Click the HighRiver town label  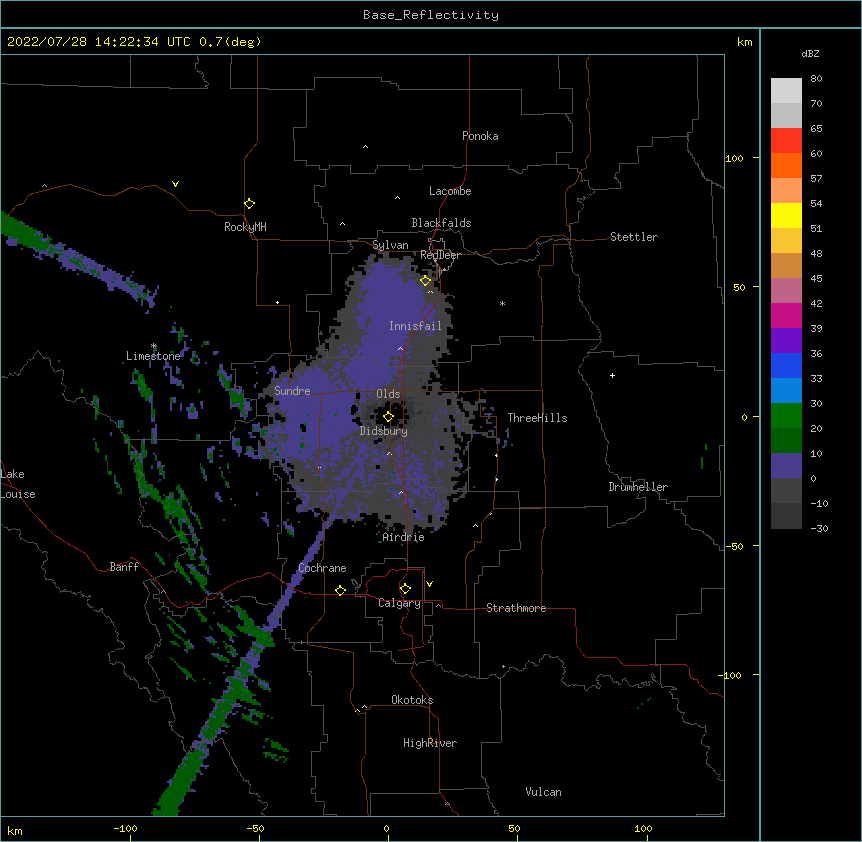pyautogui.click(x=430, y=743)
